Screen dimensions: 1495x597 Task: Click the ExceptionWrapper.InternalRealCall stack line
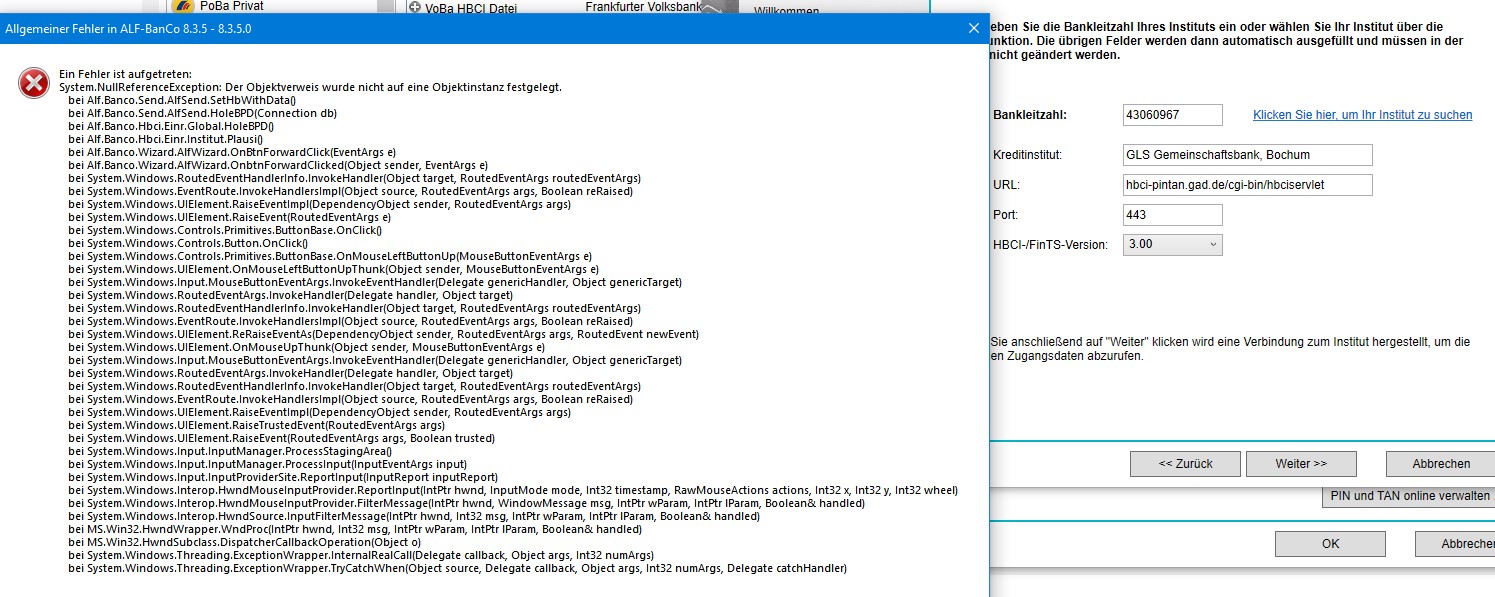click(361, 556)
